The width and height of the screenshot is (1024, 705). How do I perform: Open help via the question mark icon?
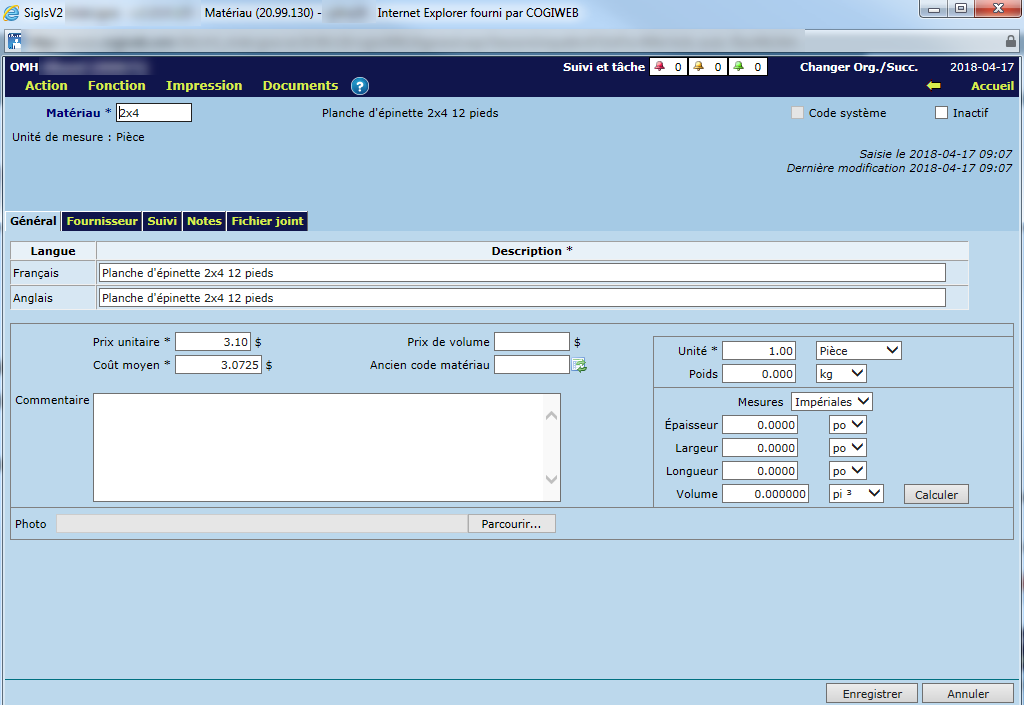(x=360, y=86)
